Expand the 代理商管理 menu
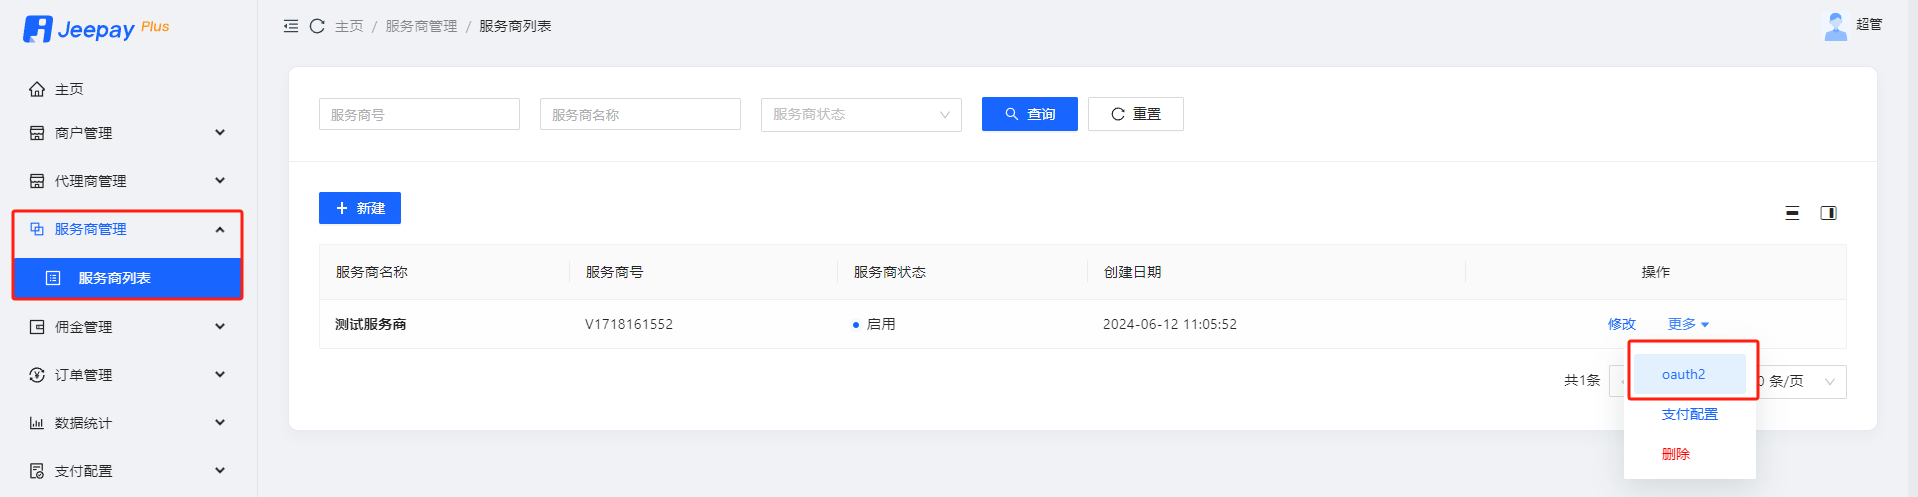The height and width of the screenshot is (497, 1918). coord(127,181)
